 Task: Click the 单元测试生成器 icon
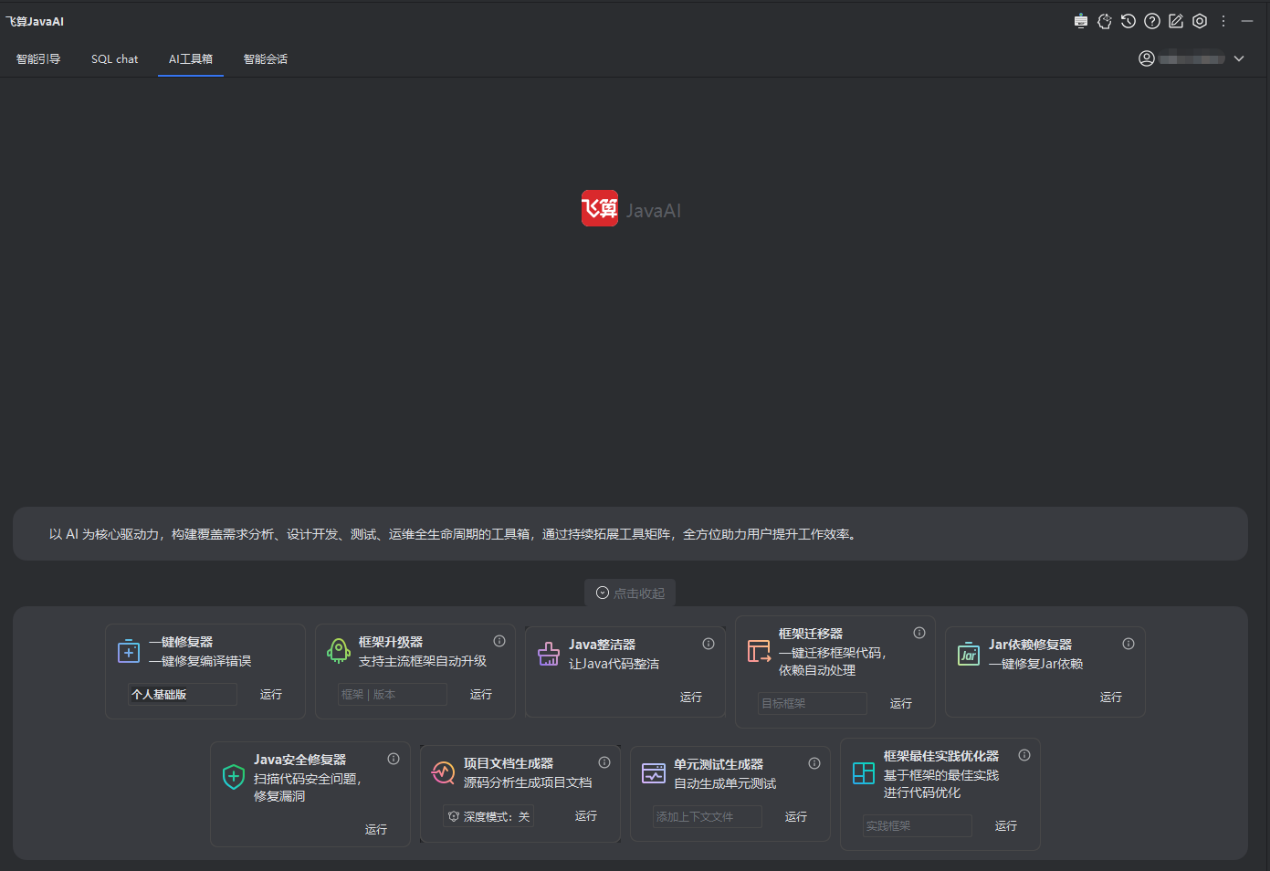(x=653, y=773)
